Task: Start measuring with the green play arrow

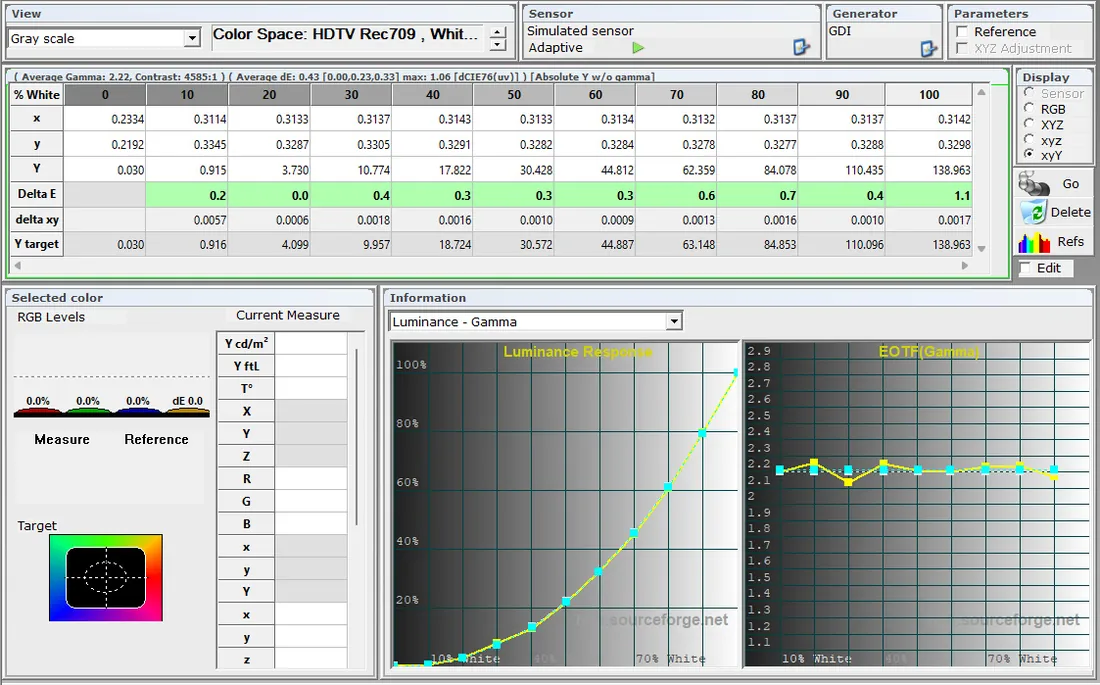Action: click(638, 48)
